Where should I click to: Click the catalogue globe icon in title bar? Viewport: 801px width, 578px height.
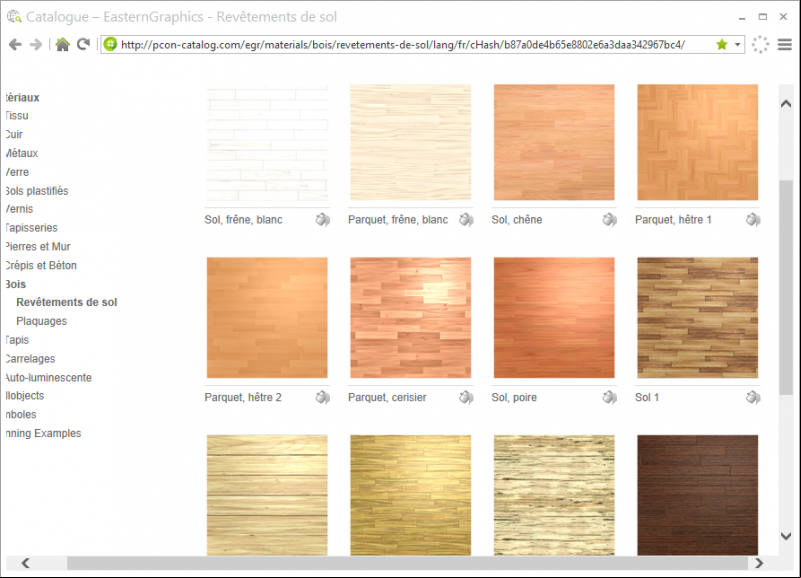(14, 17)
